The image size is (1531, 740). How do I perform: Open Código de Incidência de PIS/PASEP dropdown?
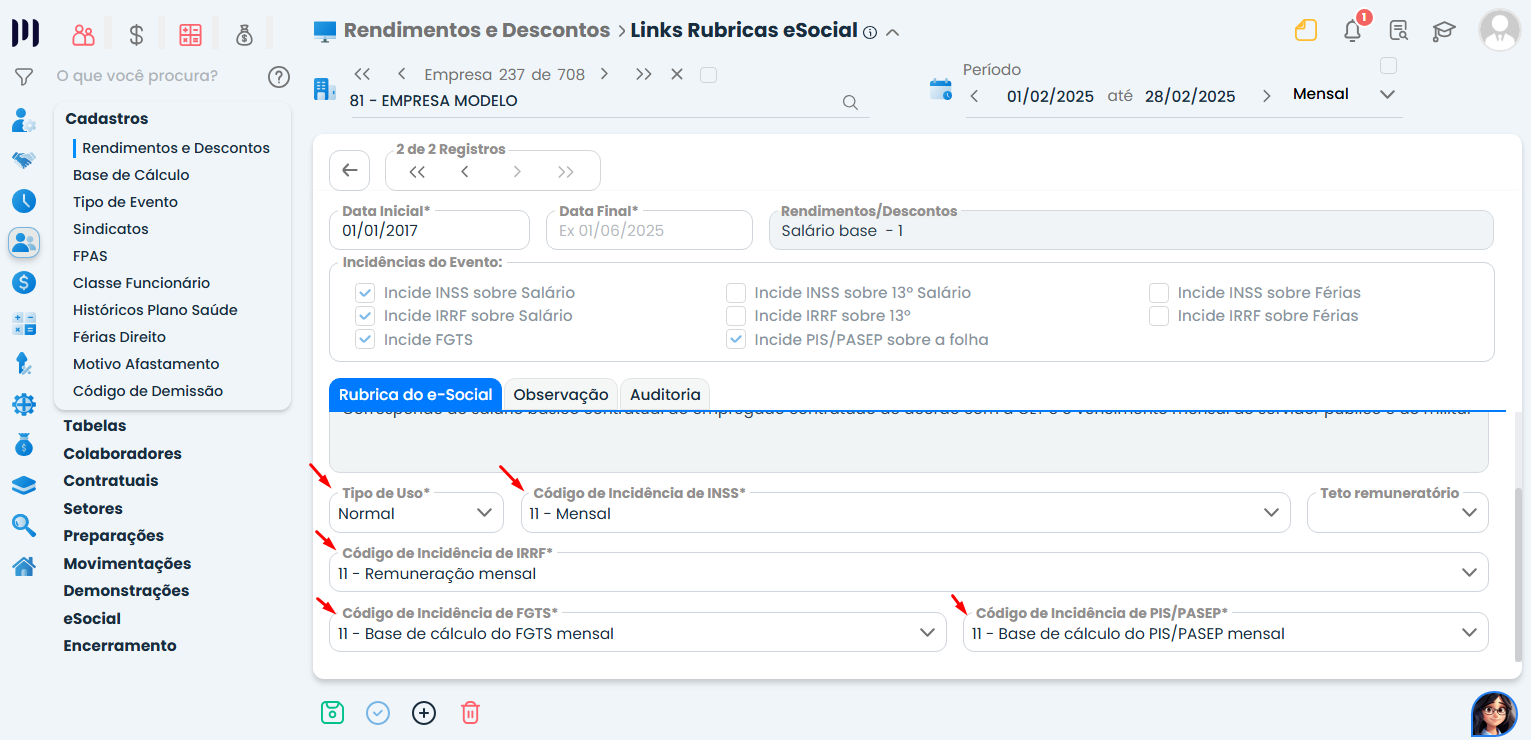tap(1226, 633)
